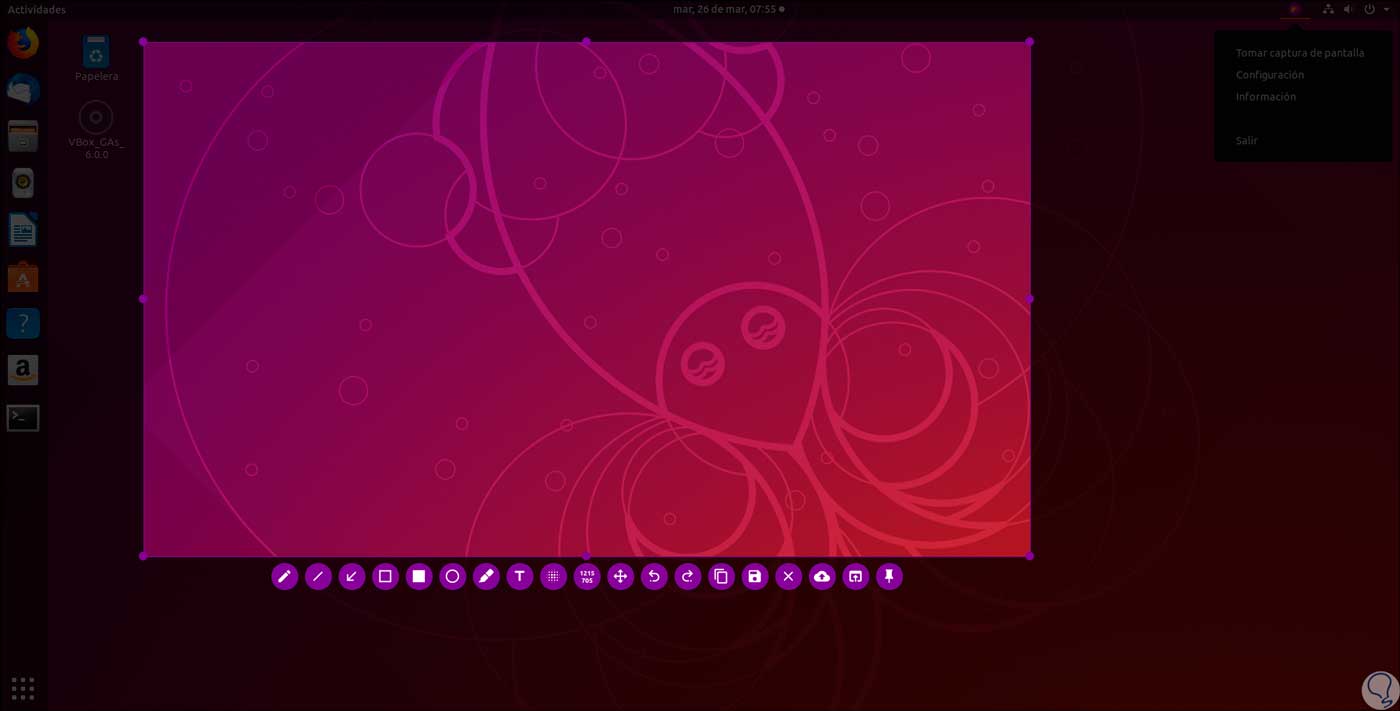
Task: Open Ubuntu Software from the dock
Action: pos(23,277)
